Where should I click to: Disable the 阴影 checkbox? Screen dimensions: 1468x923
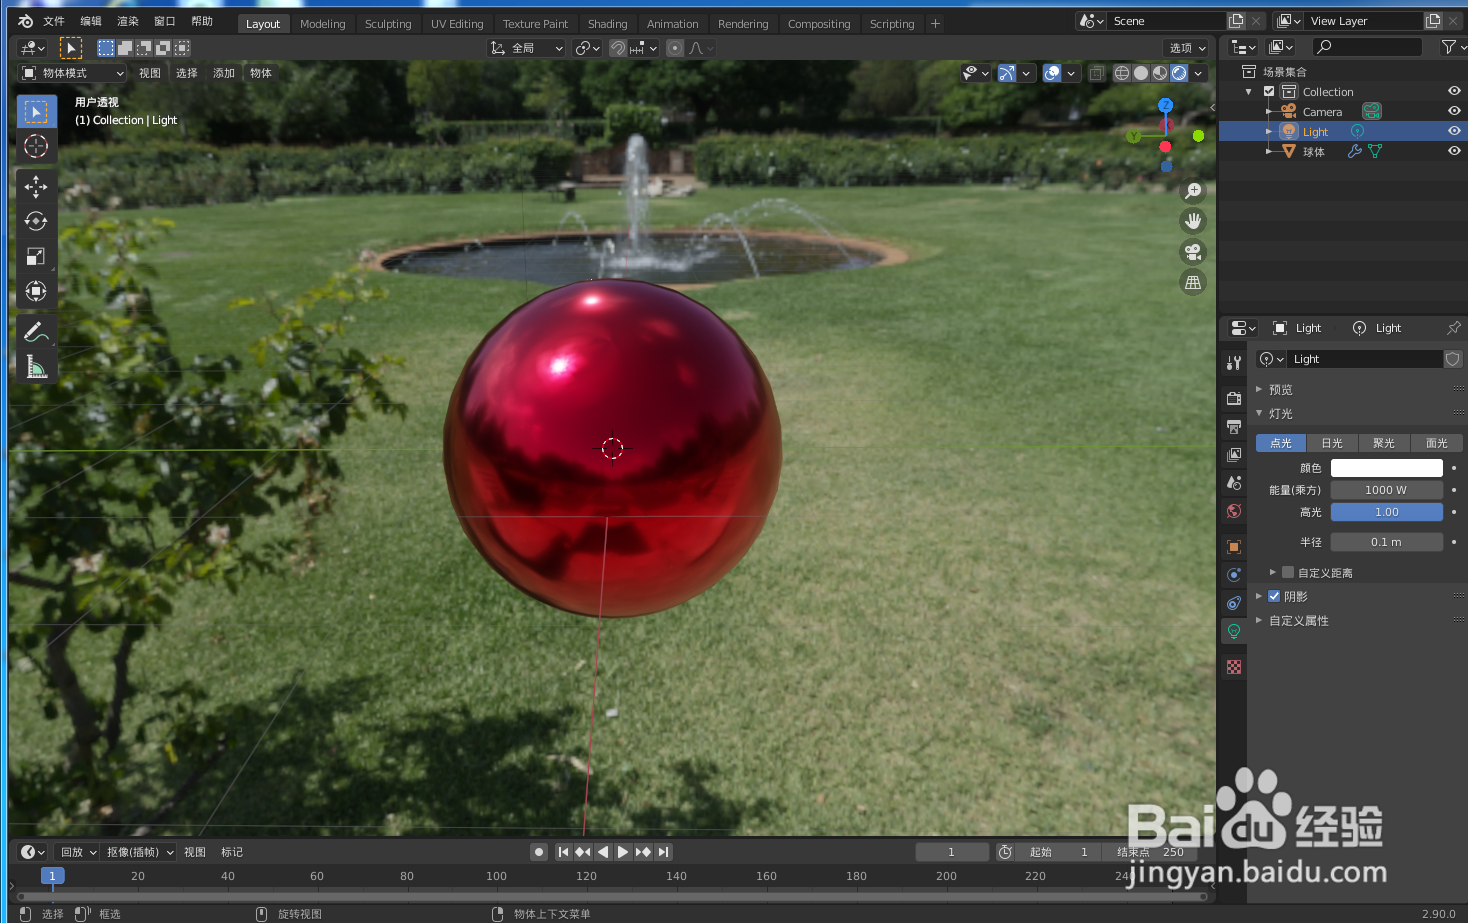(1274, 596)
